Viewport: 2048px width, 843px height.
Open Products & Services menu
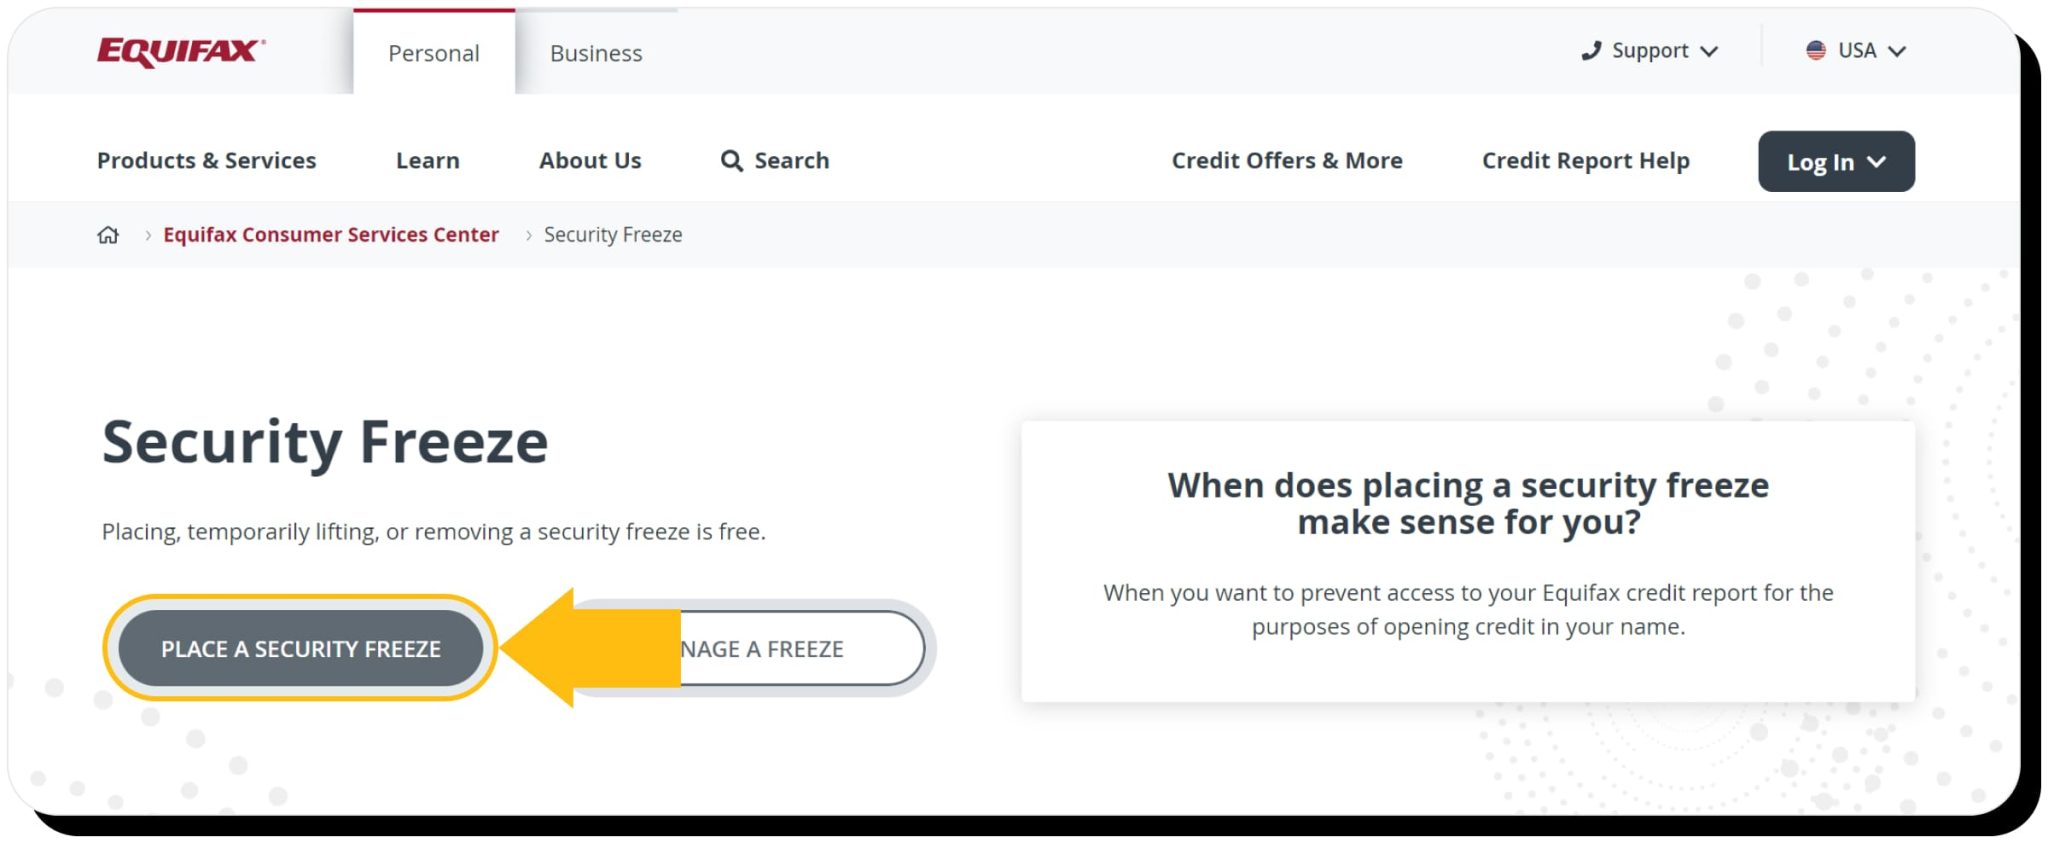tap(206, 161)
